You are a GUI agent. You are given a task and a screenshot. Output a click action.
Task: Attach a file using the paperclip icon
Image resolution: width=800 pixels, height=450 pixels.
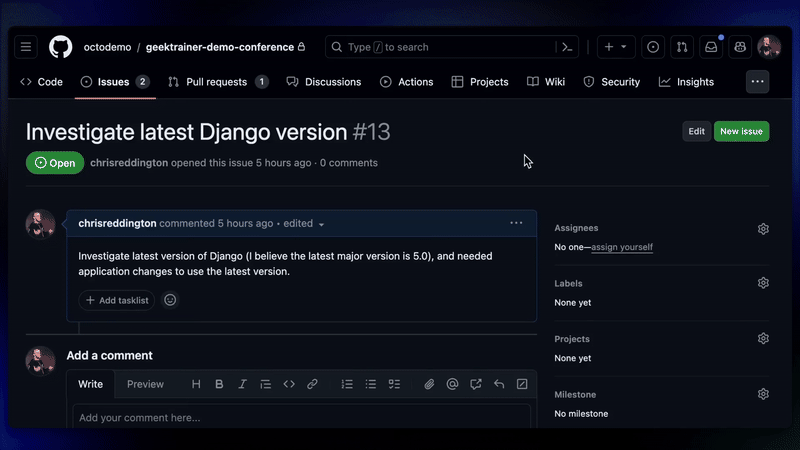coord(429,384)
